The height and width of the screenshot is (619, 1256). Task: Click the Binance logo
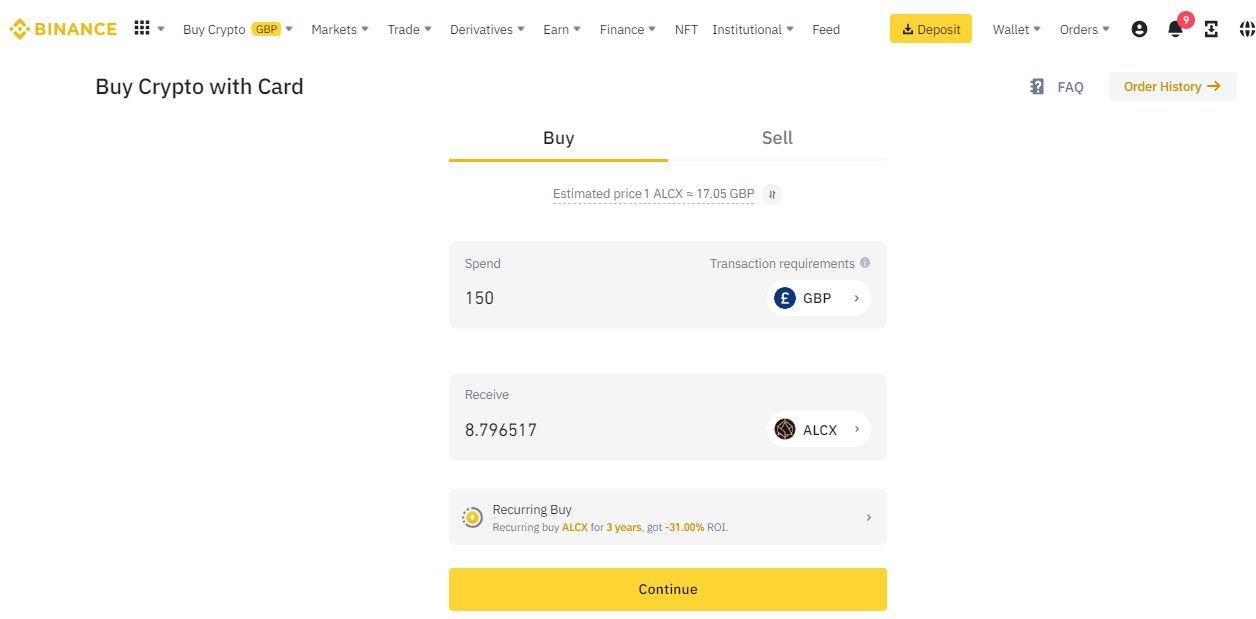point(63,29)
